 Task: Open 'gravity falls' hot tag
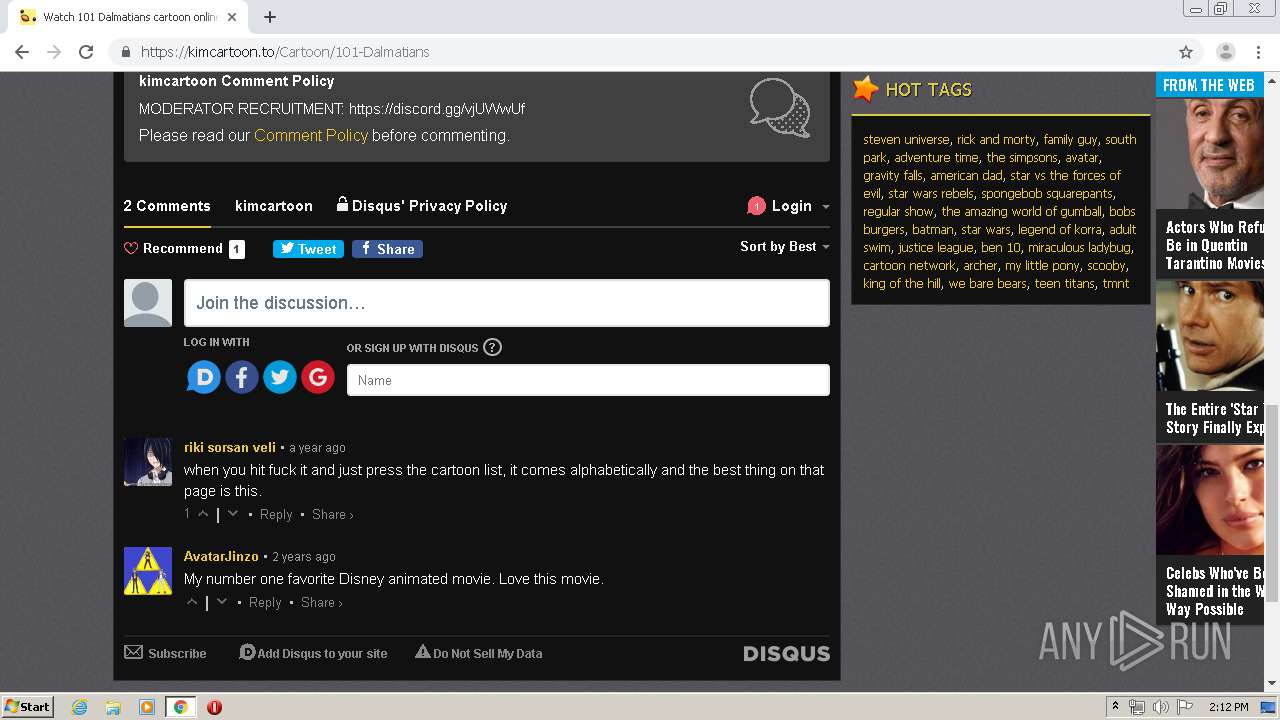(x=893, y=176)
